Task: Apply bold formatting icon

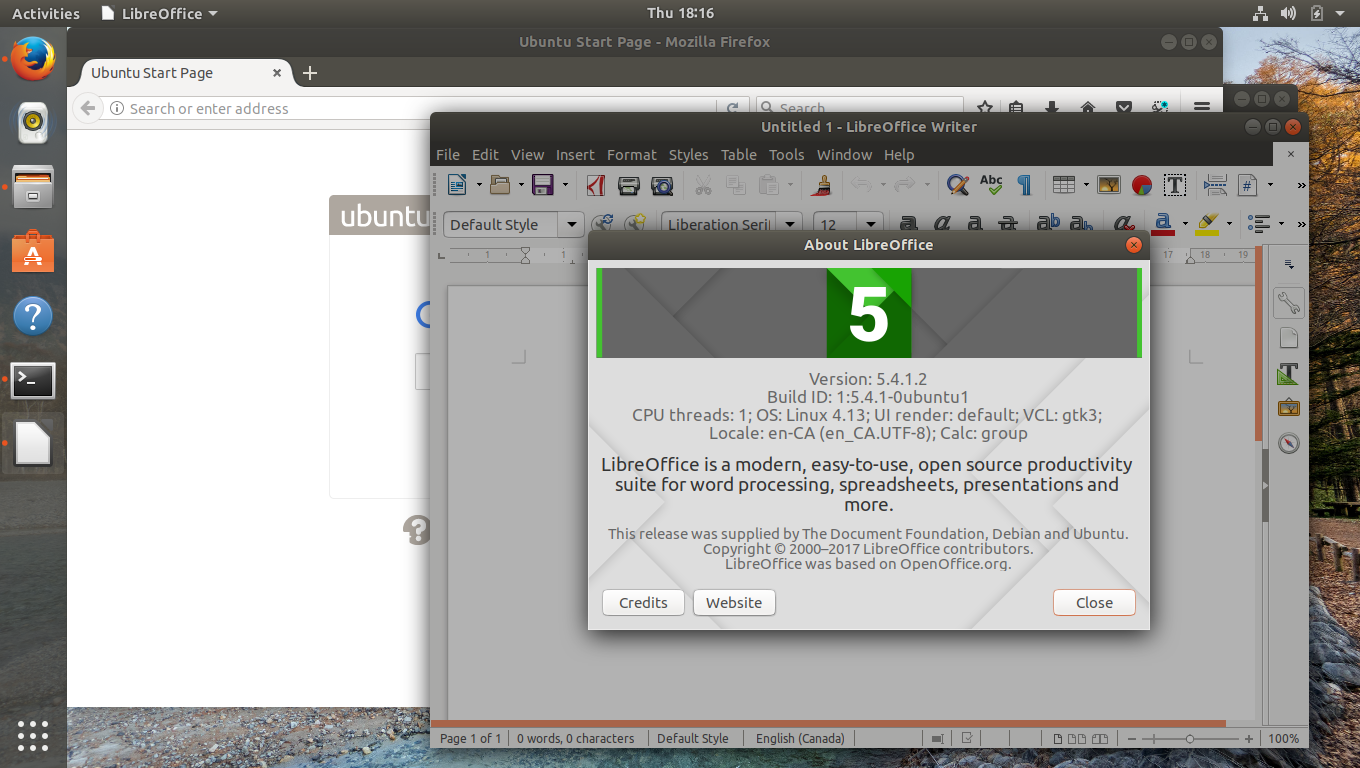Action: click(908, 224)
